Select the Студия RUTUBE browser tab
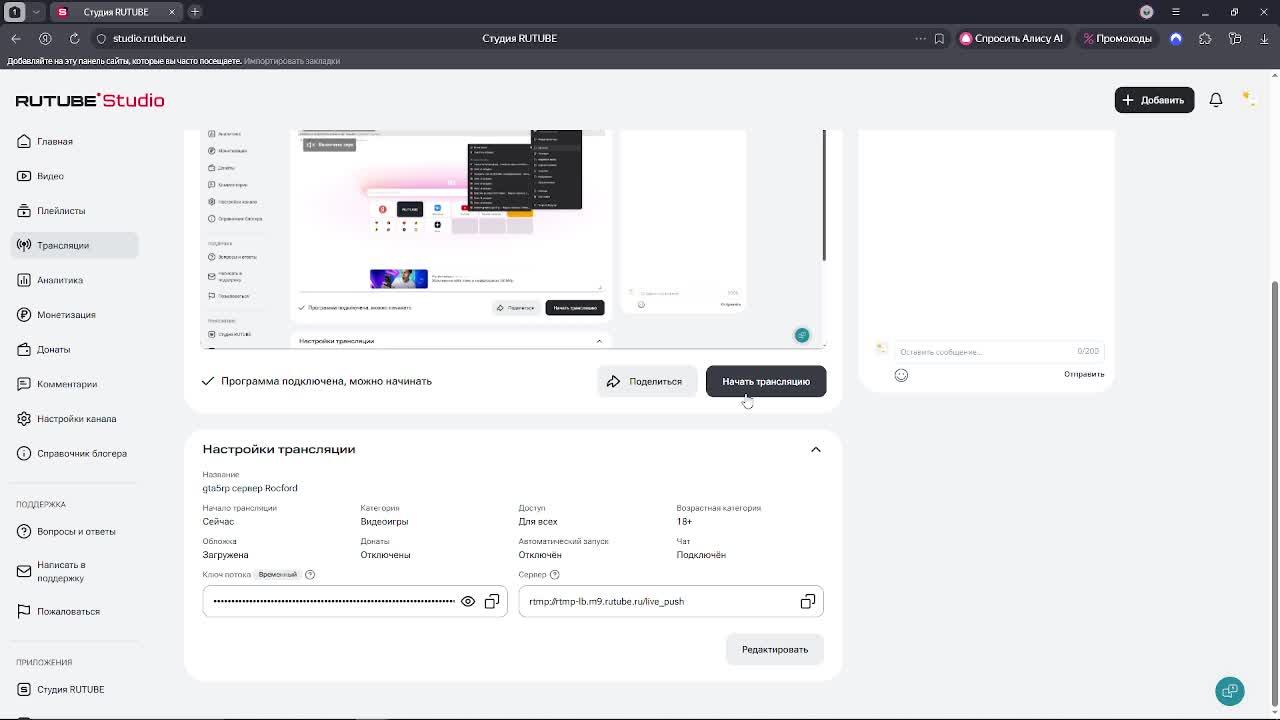Viewport: 1280px width, 720px height. 116,12
